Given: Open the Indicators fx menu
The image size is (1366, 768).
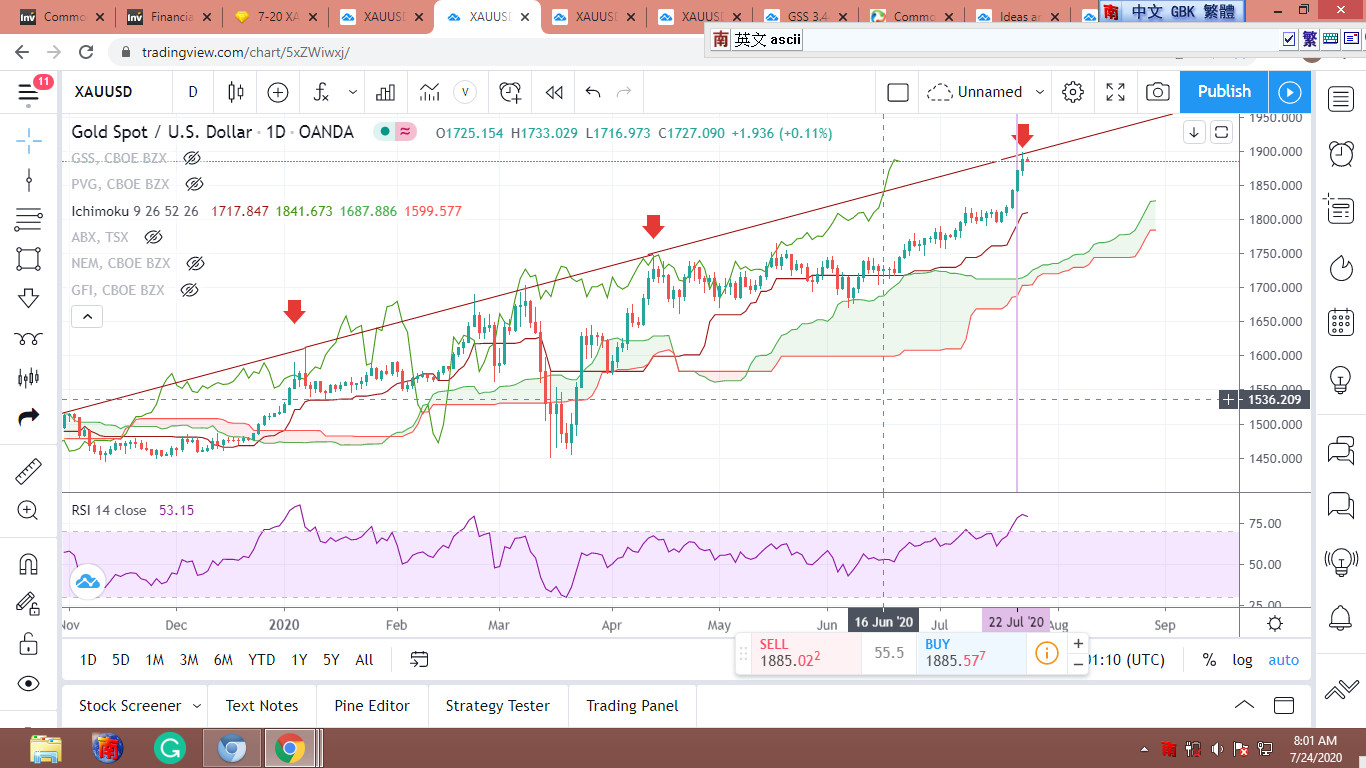Looking at the screenshot, I should coord(322,92).
